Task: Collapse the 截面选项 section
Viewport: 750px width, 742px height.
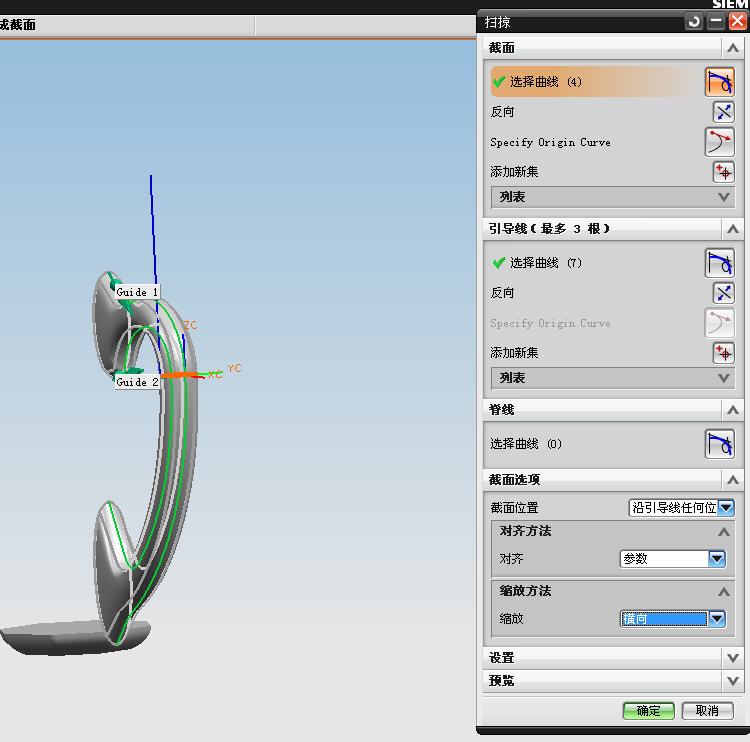Action: (732, 480)
